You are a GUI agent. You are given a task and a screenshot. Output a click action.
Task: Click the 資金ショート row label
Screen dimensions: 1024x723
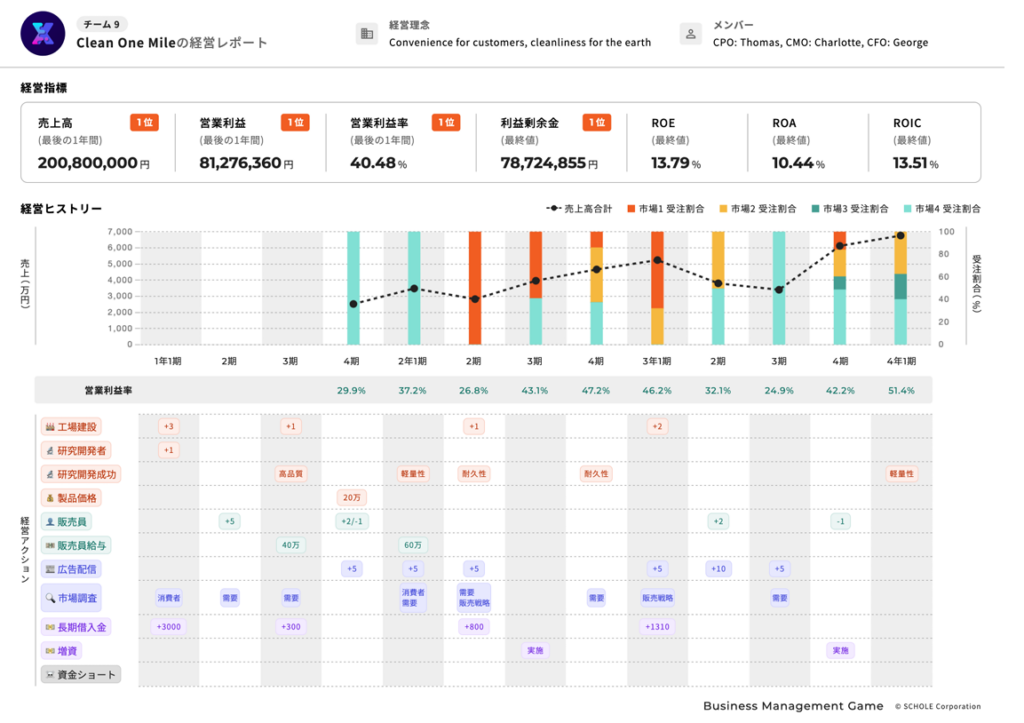tap(80, 674)
